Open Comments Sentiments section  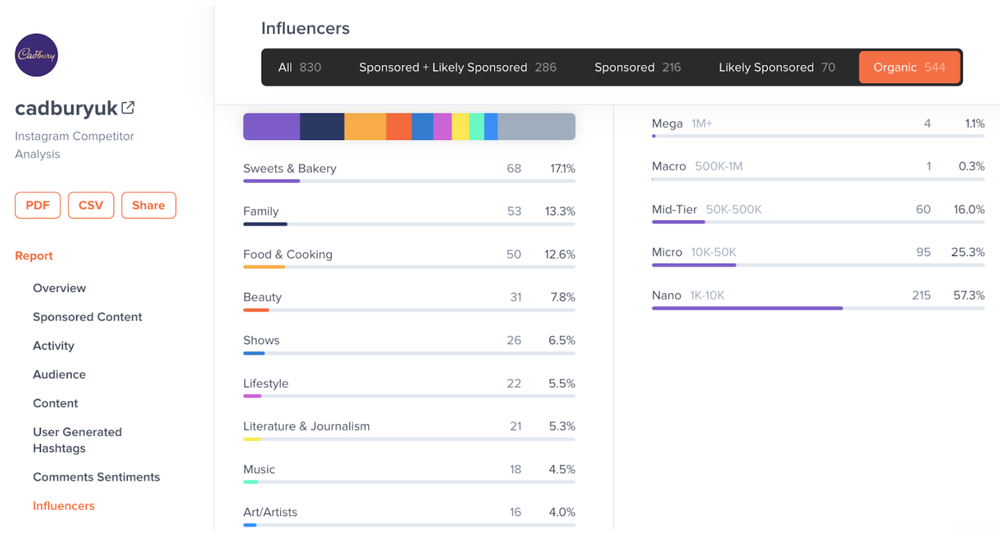point(96,477)
